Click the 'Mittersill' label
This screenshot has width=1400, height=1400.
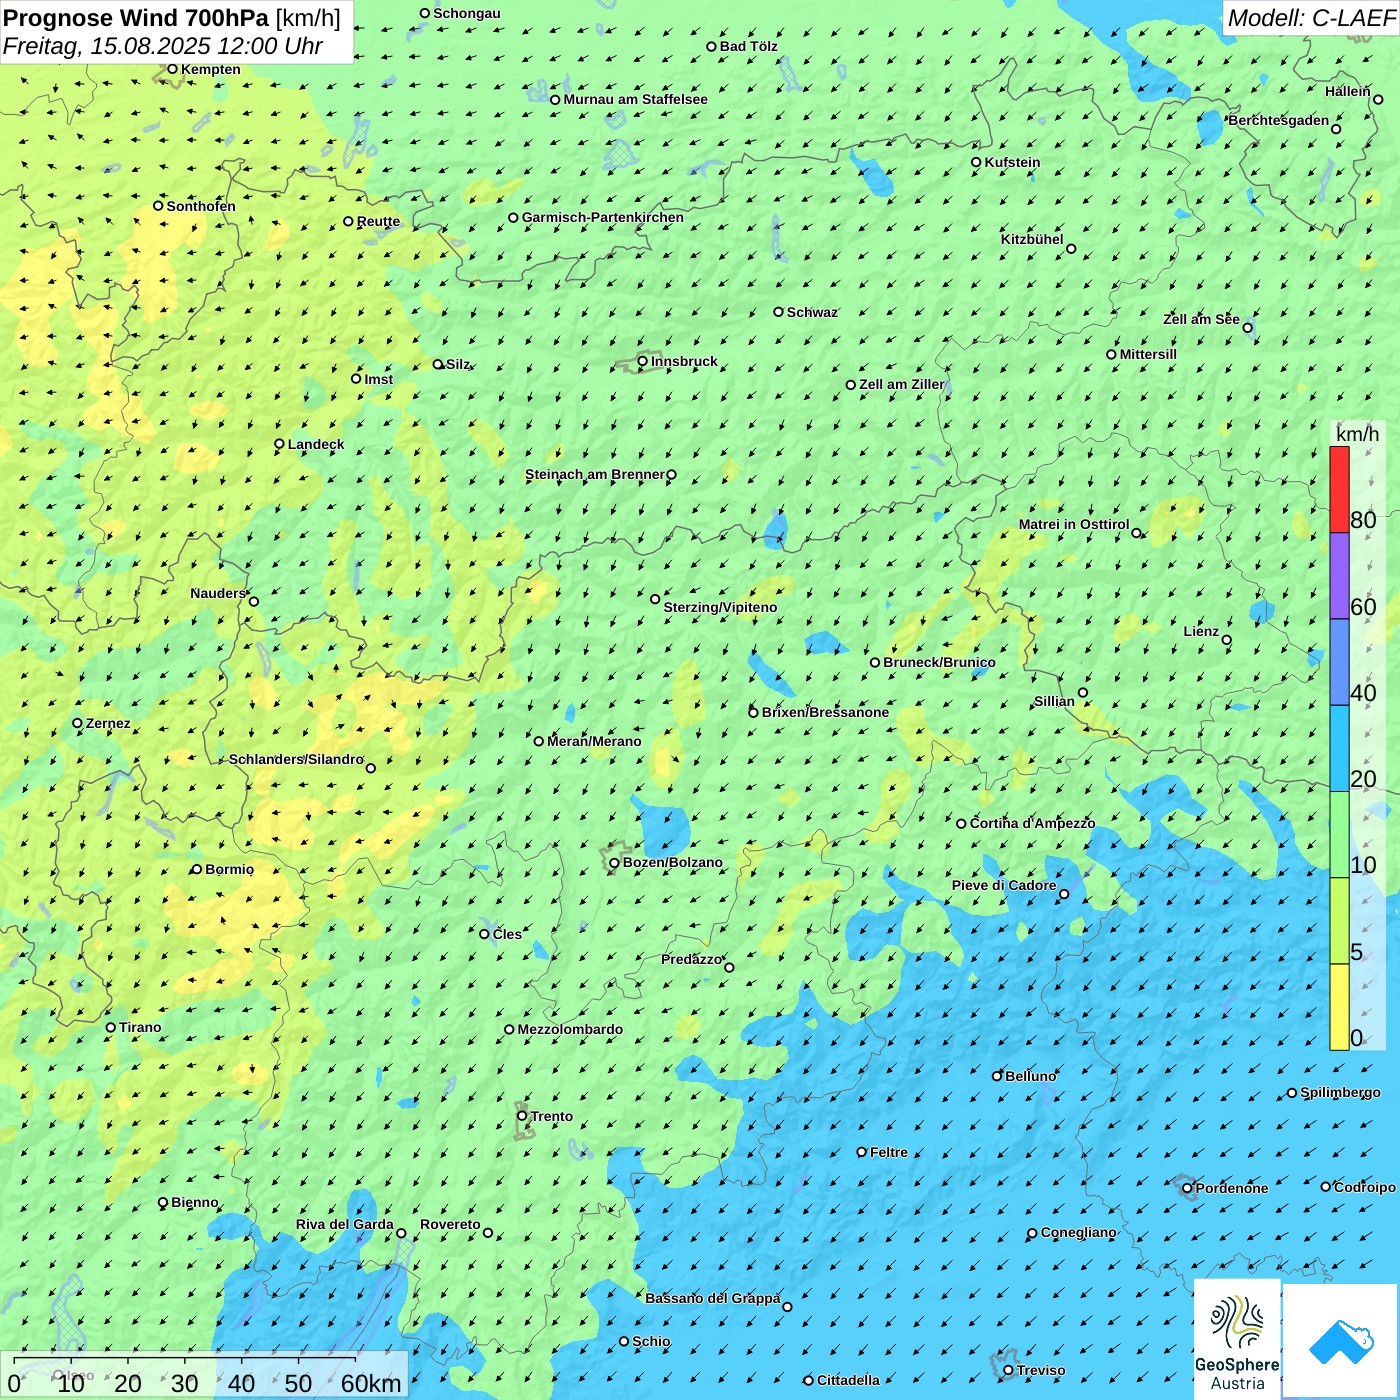click(x=1148, y=354)
